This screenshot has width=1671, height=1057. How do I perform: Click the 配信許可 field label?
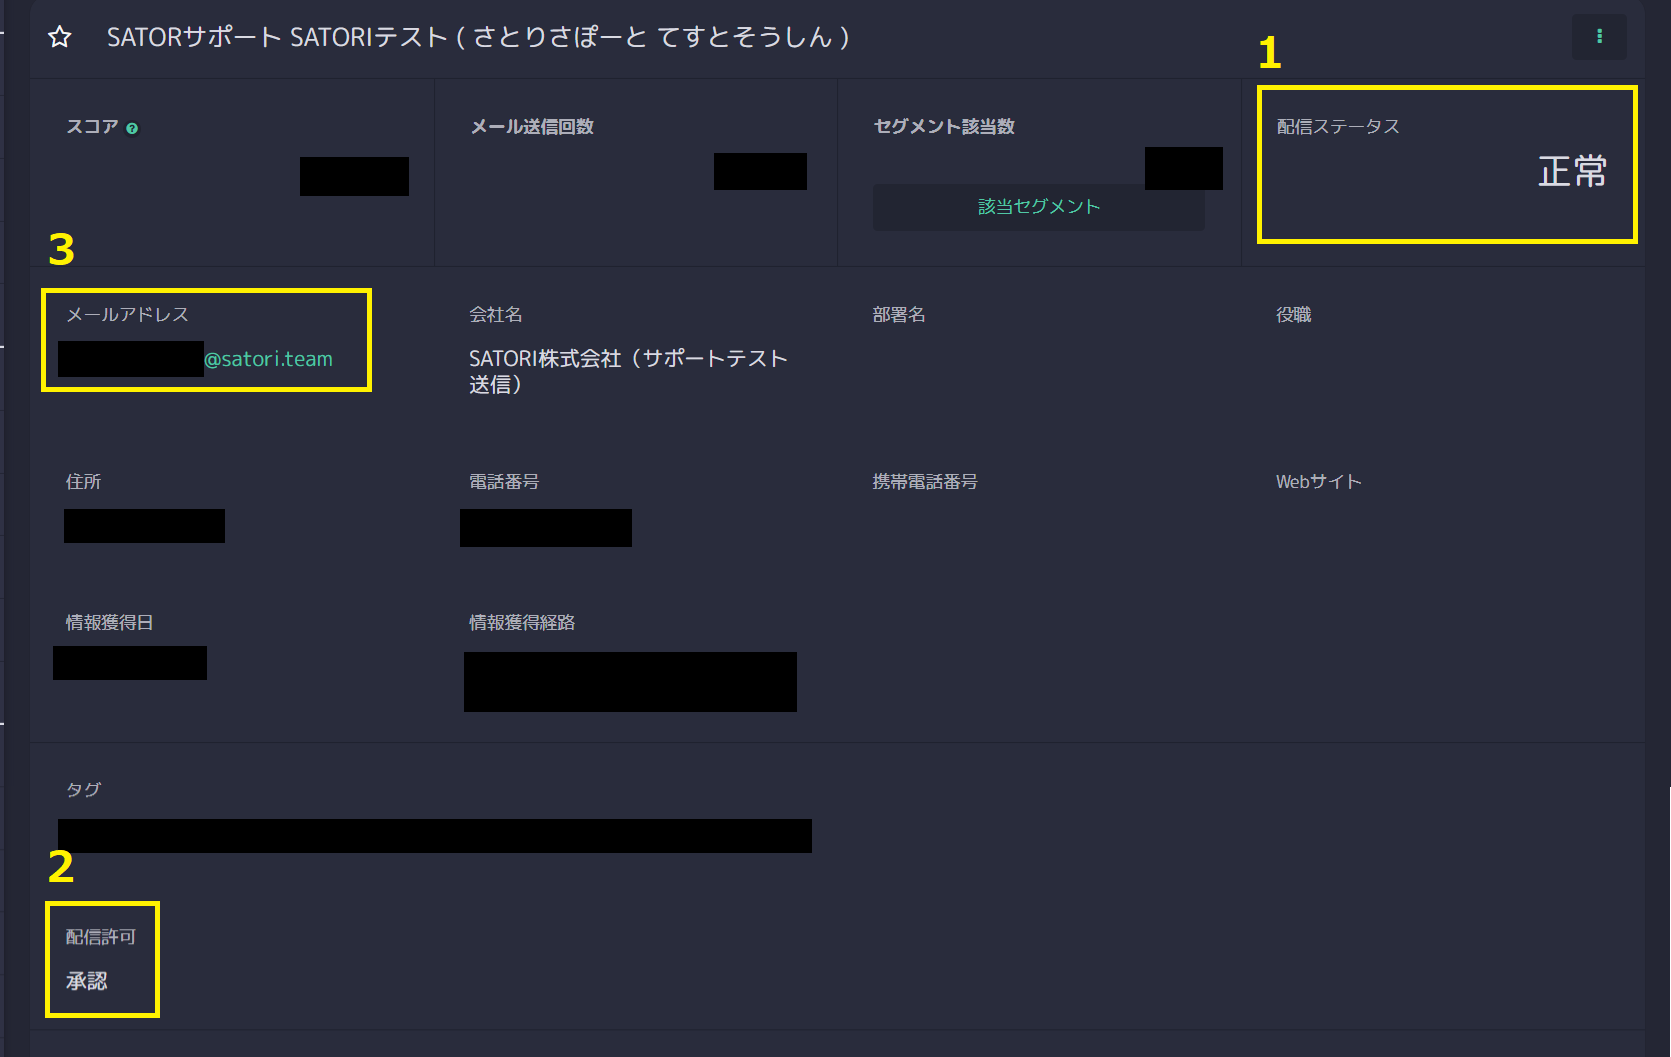point(100,936)
